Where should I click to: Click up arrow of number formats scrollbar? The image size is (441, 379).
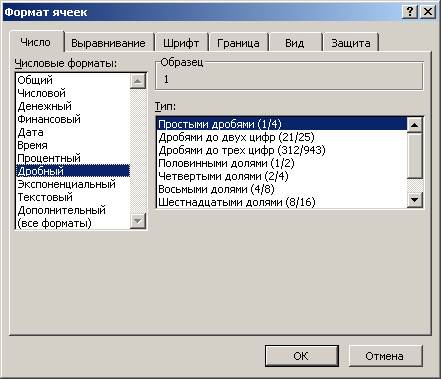coord(138,81)
